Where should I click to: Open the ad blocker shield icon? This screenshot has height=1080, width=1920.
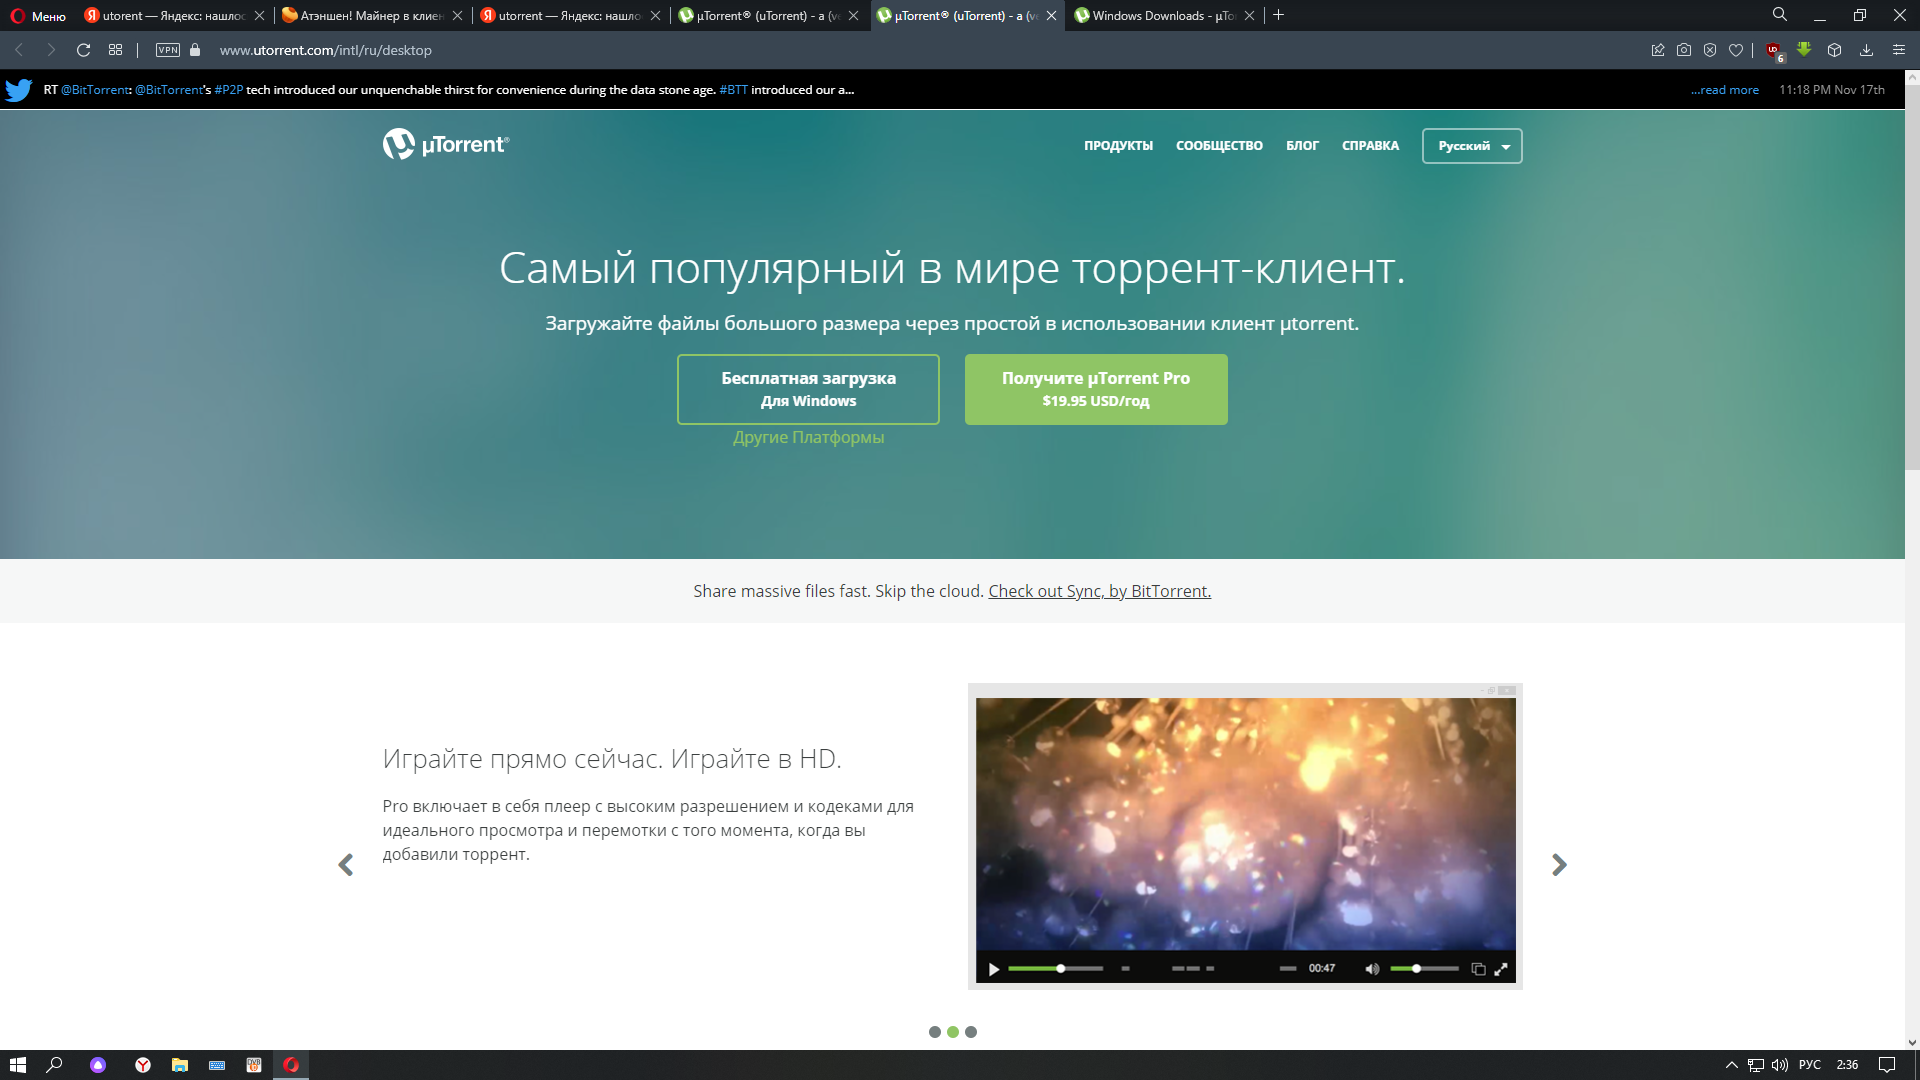pos(1710,50)
